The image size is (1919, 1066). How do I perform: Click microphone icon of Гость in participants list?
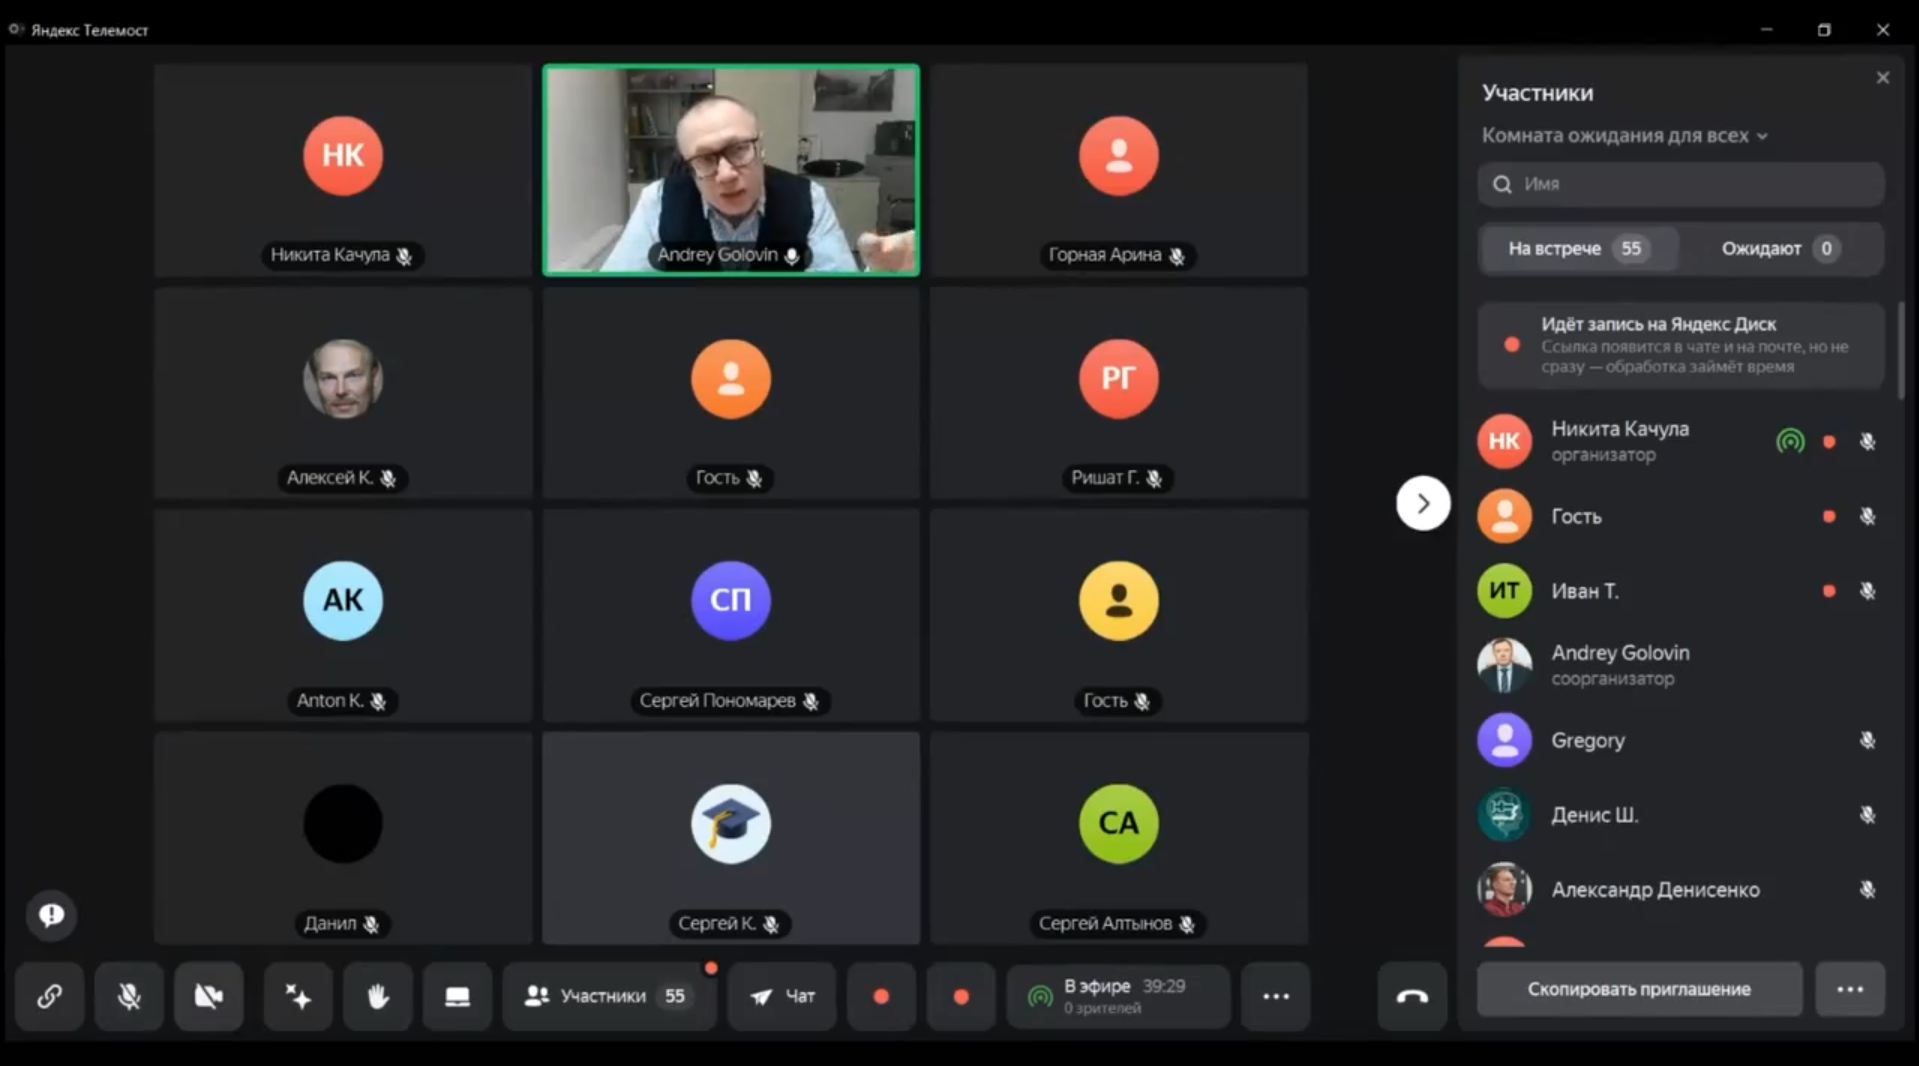[x=1867, y=516]
